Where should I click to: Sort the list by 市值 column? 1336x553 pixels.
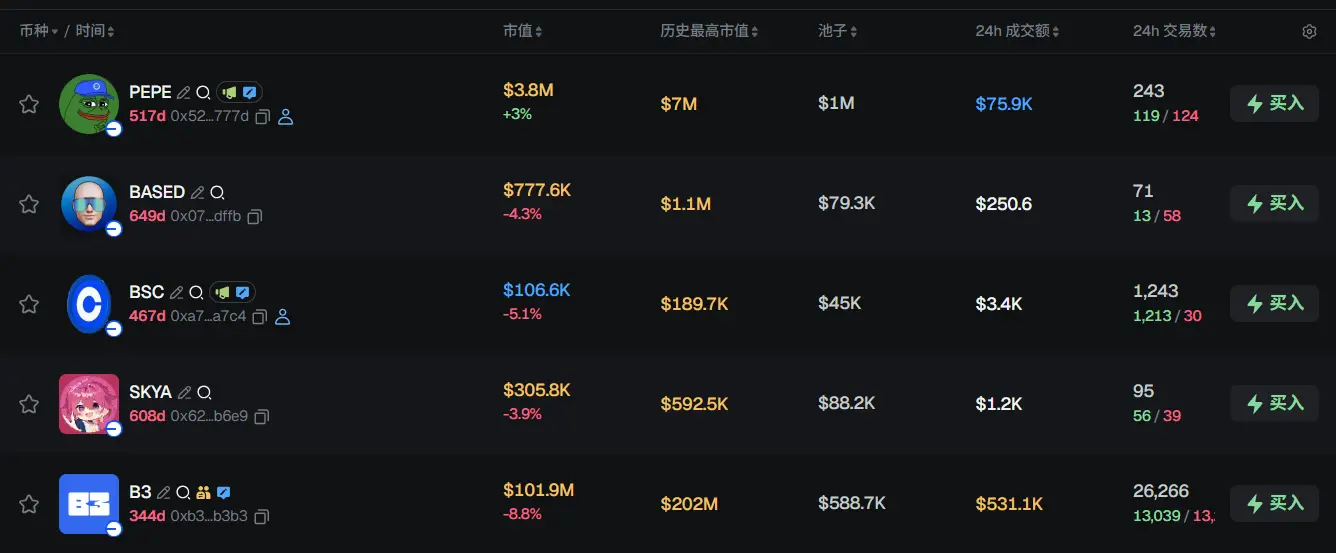point(522,32)
